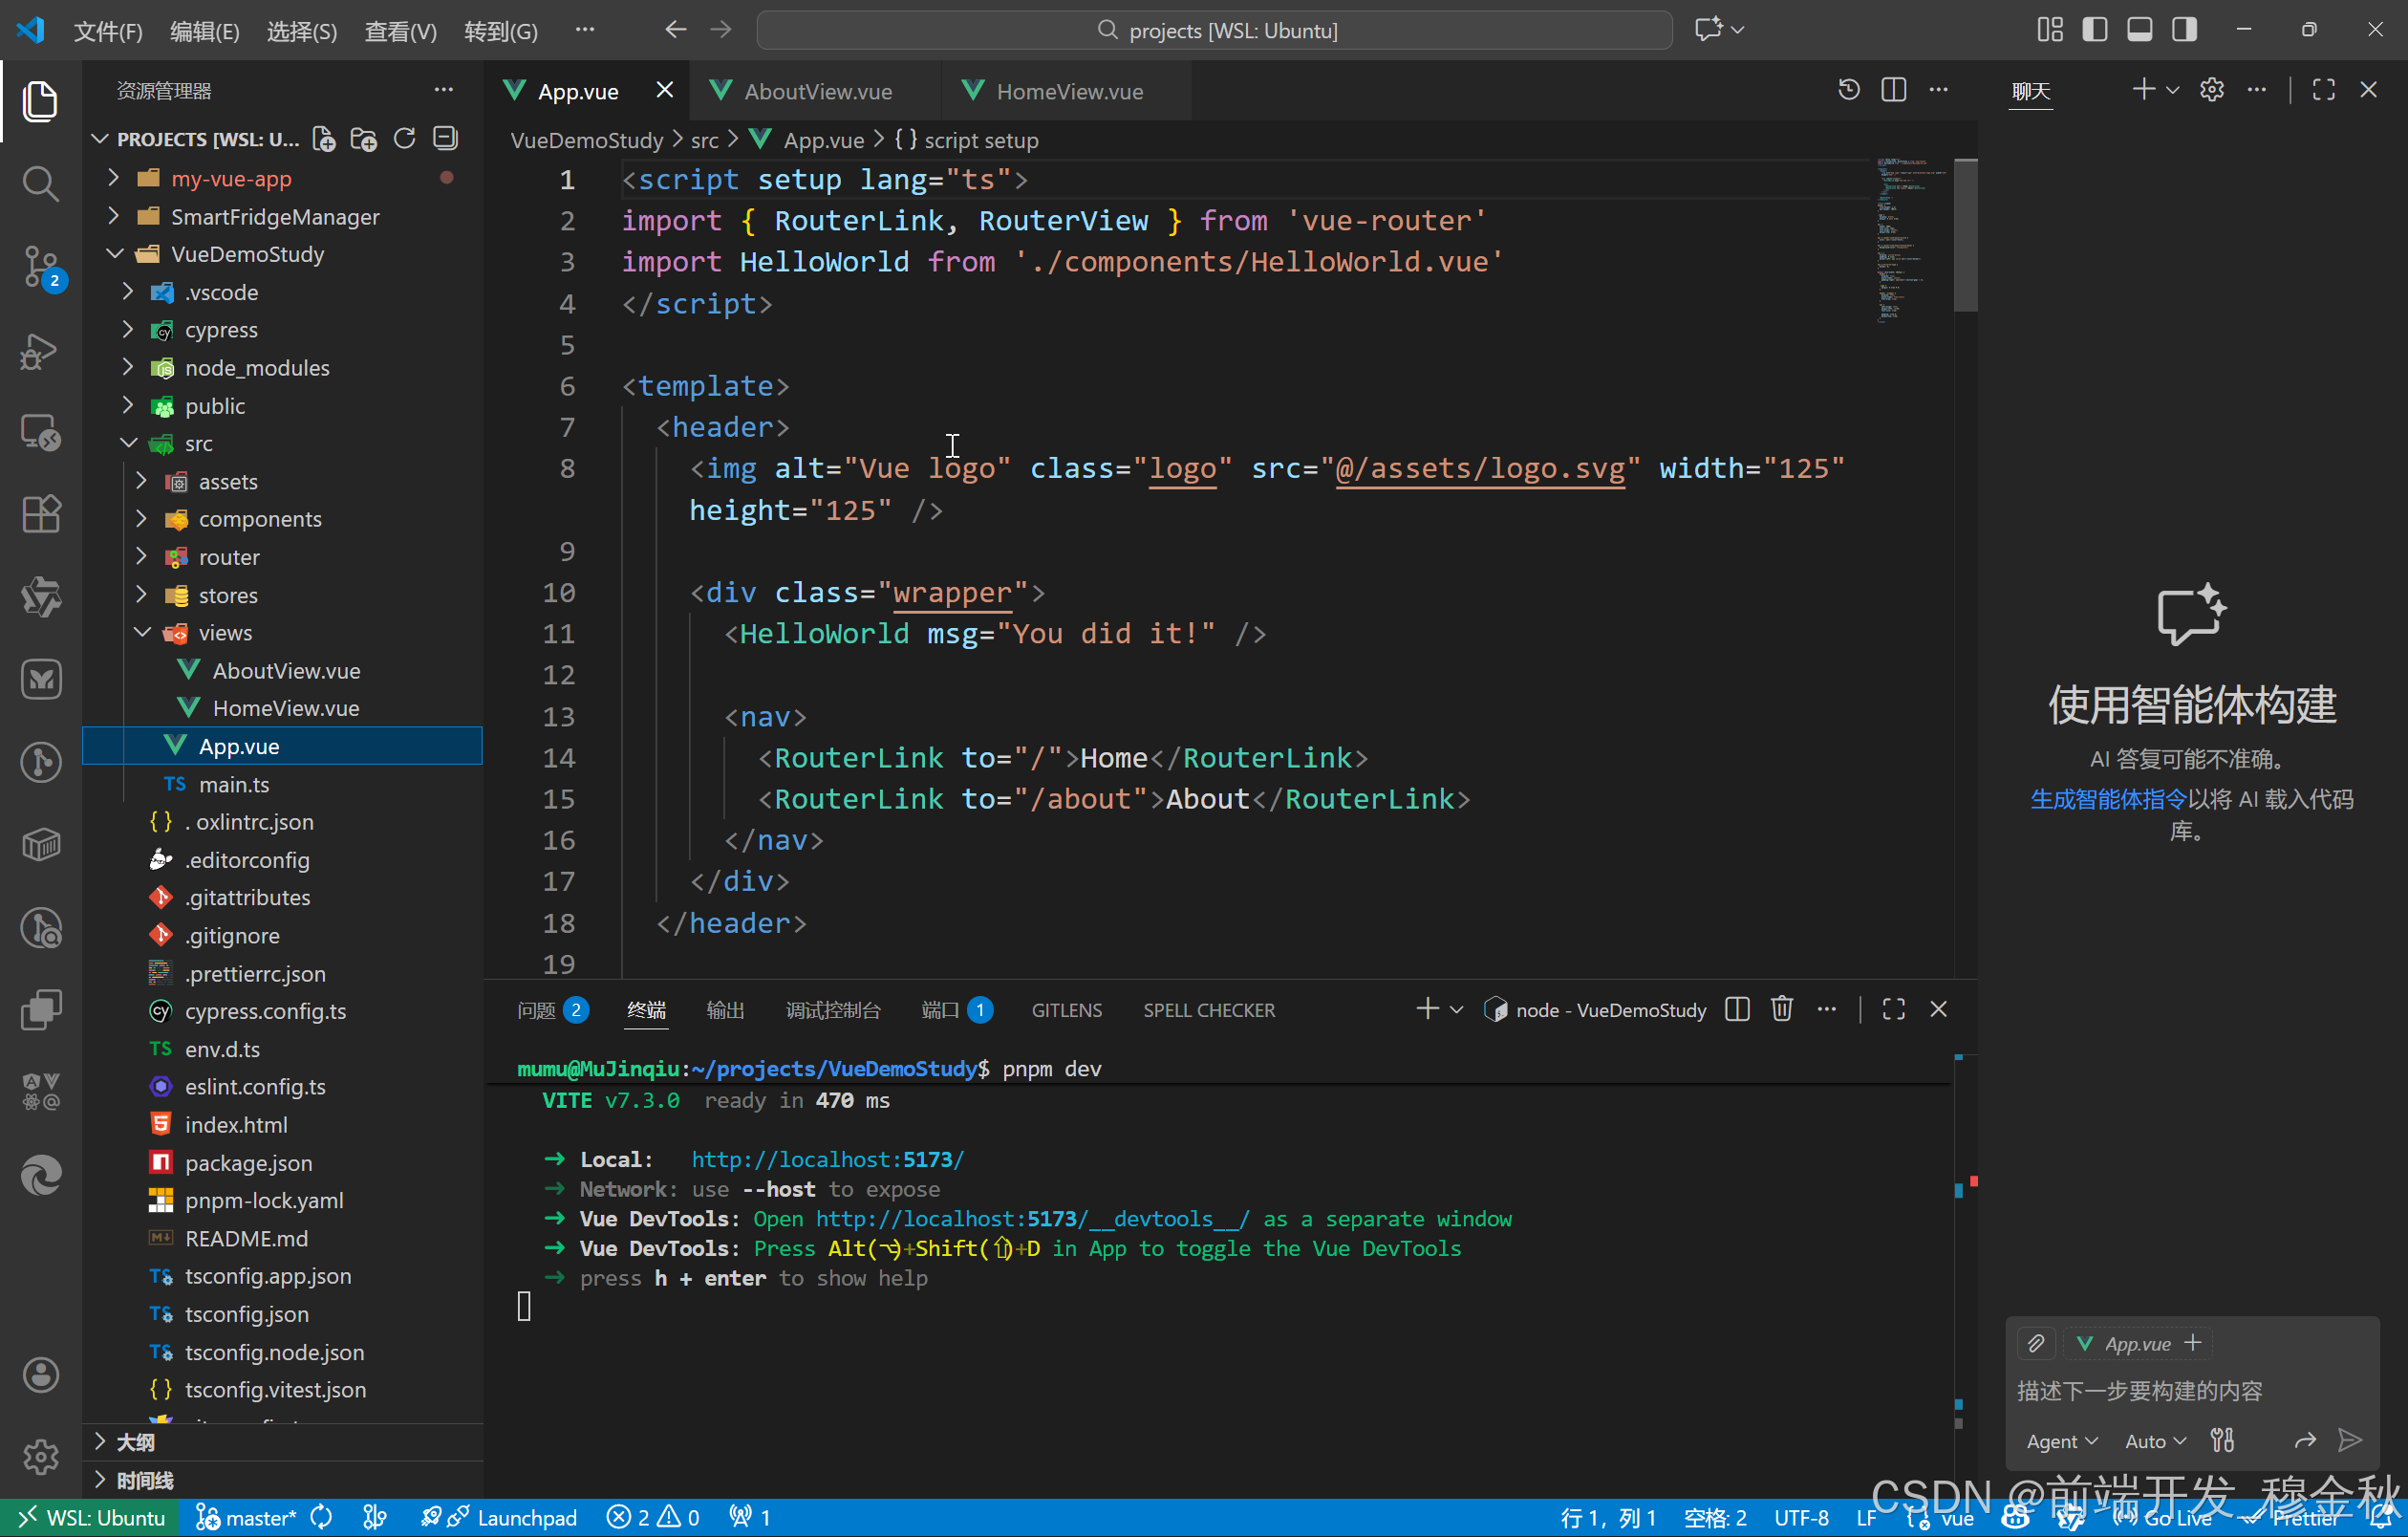Open the Agent mode dropdown
This screenshot has width=2408, height=1537.
[2060, 1440]
